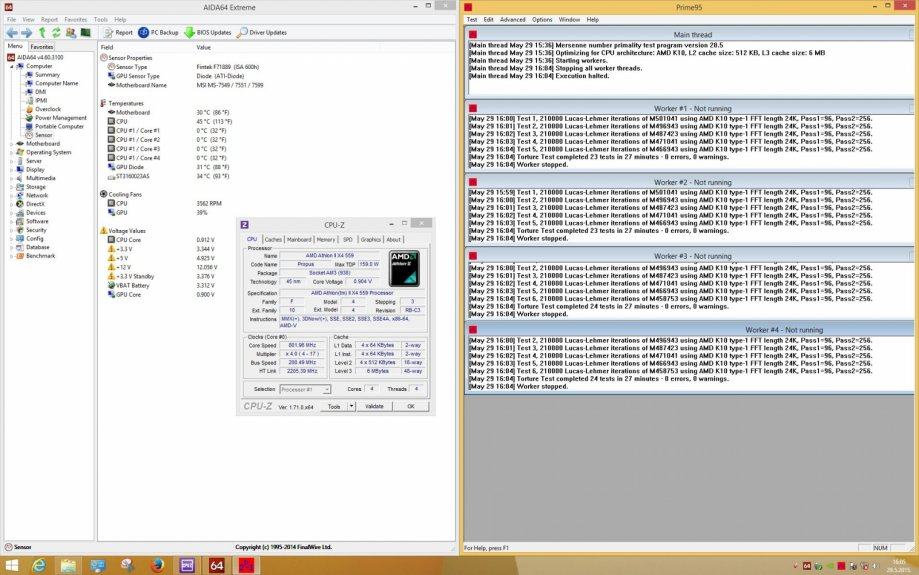Click the Worker #1 title bar icon
The width and height of the screenshot is (919, 575).
pyautogui.click(x=473, y=108)
